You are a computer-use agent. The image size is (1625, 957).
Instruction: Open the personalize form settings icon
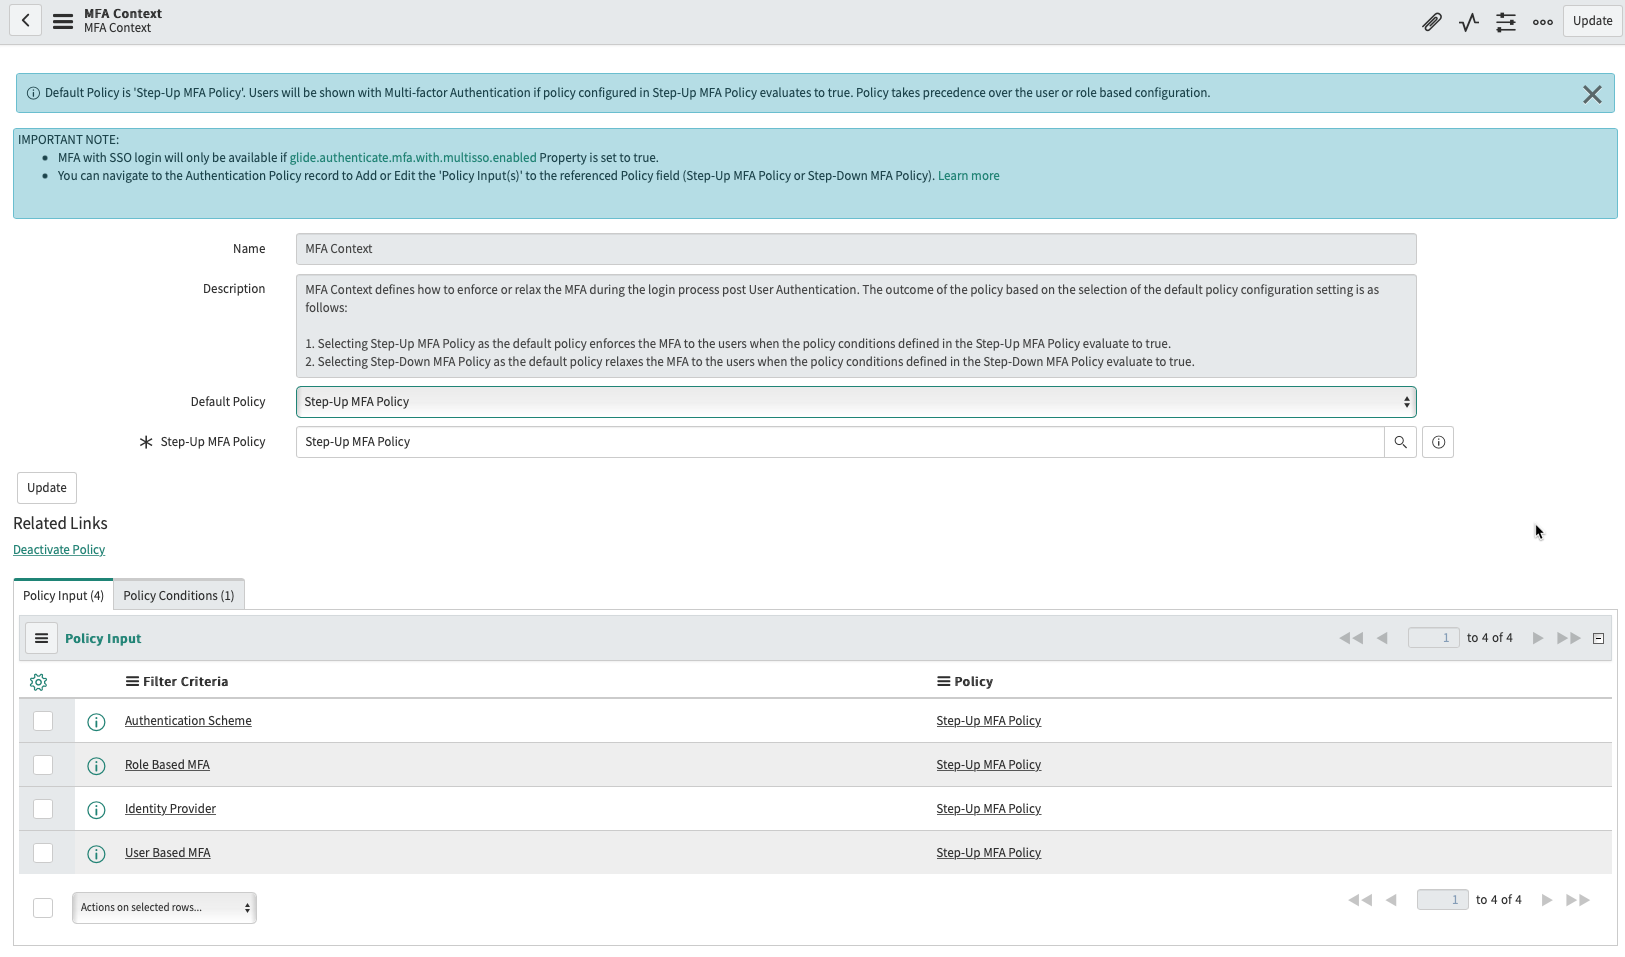pos(1506,21)
